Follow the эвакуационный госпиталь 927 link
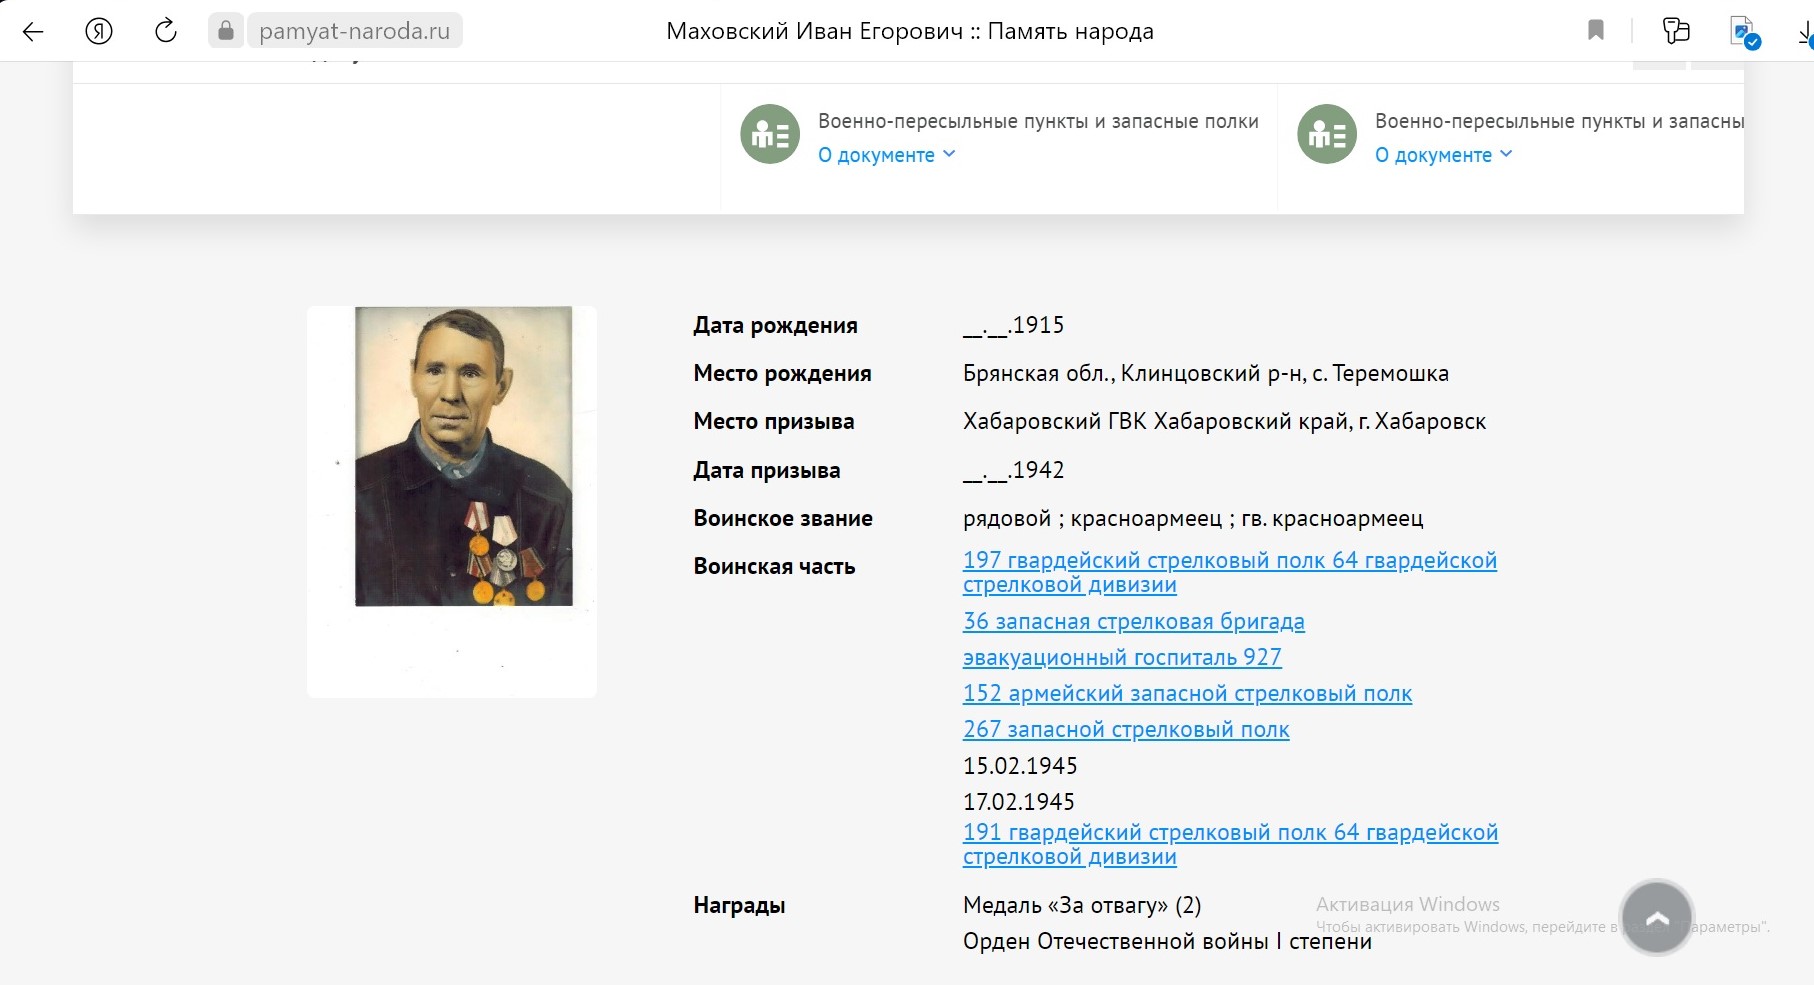1814x985 pixels. [1122, 657]
